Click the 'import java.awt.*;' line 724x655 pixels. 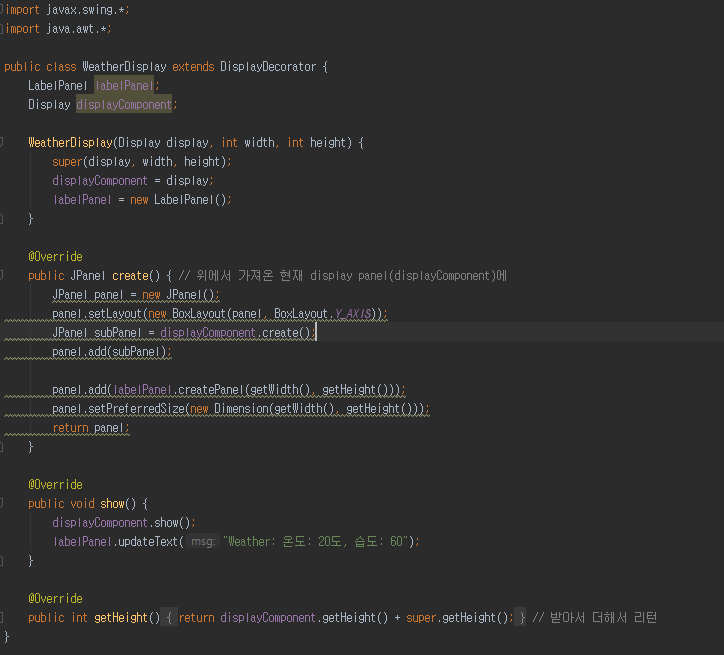(58, 29)
